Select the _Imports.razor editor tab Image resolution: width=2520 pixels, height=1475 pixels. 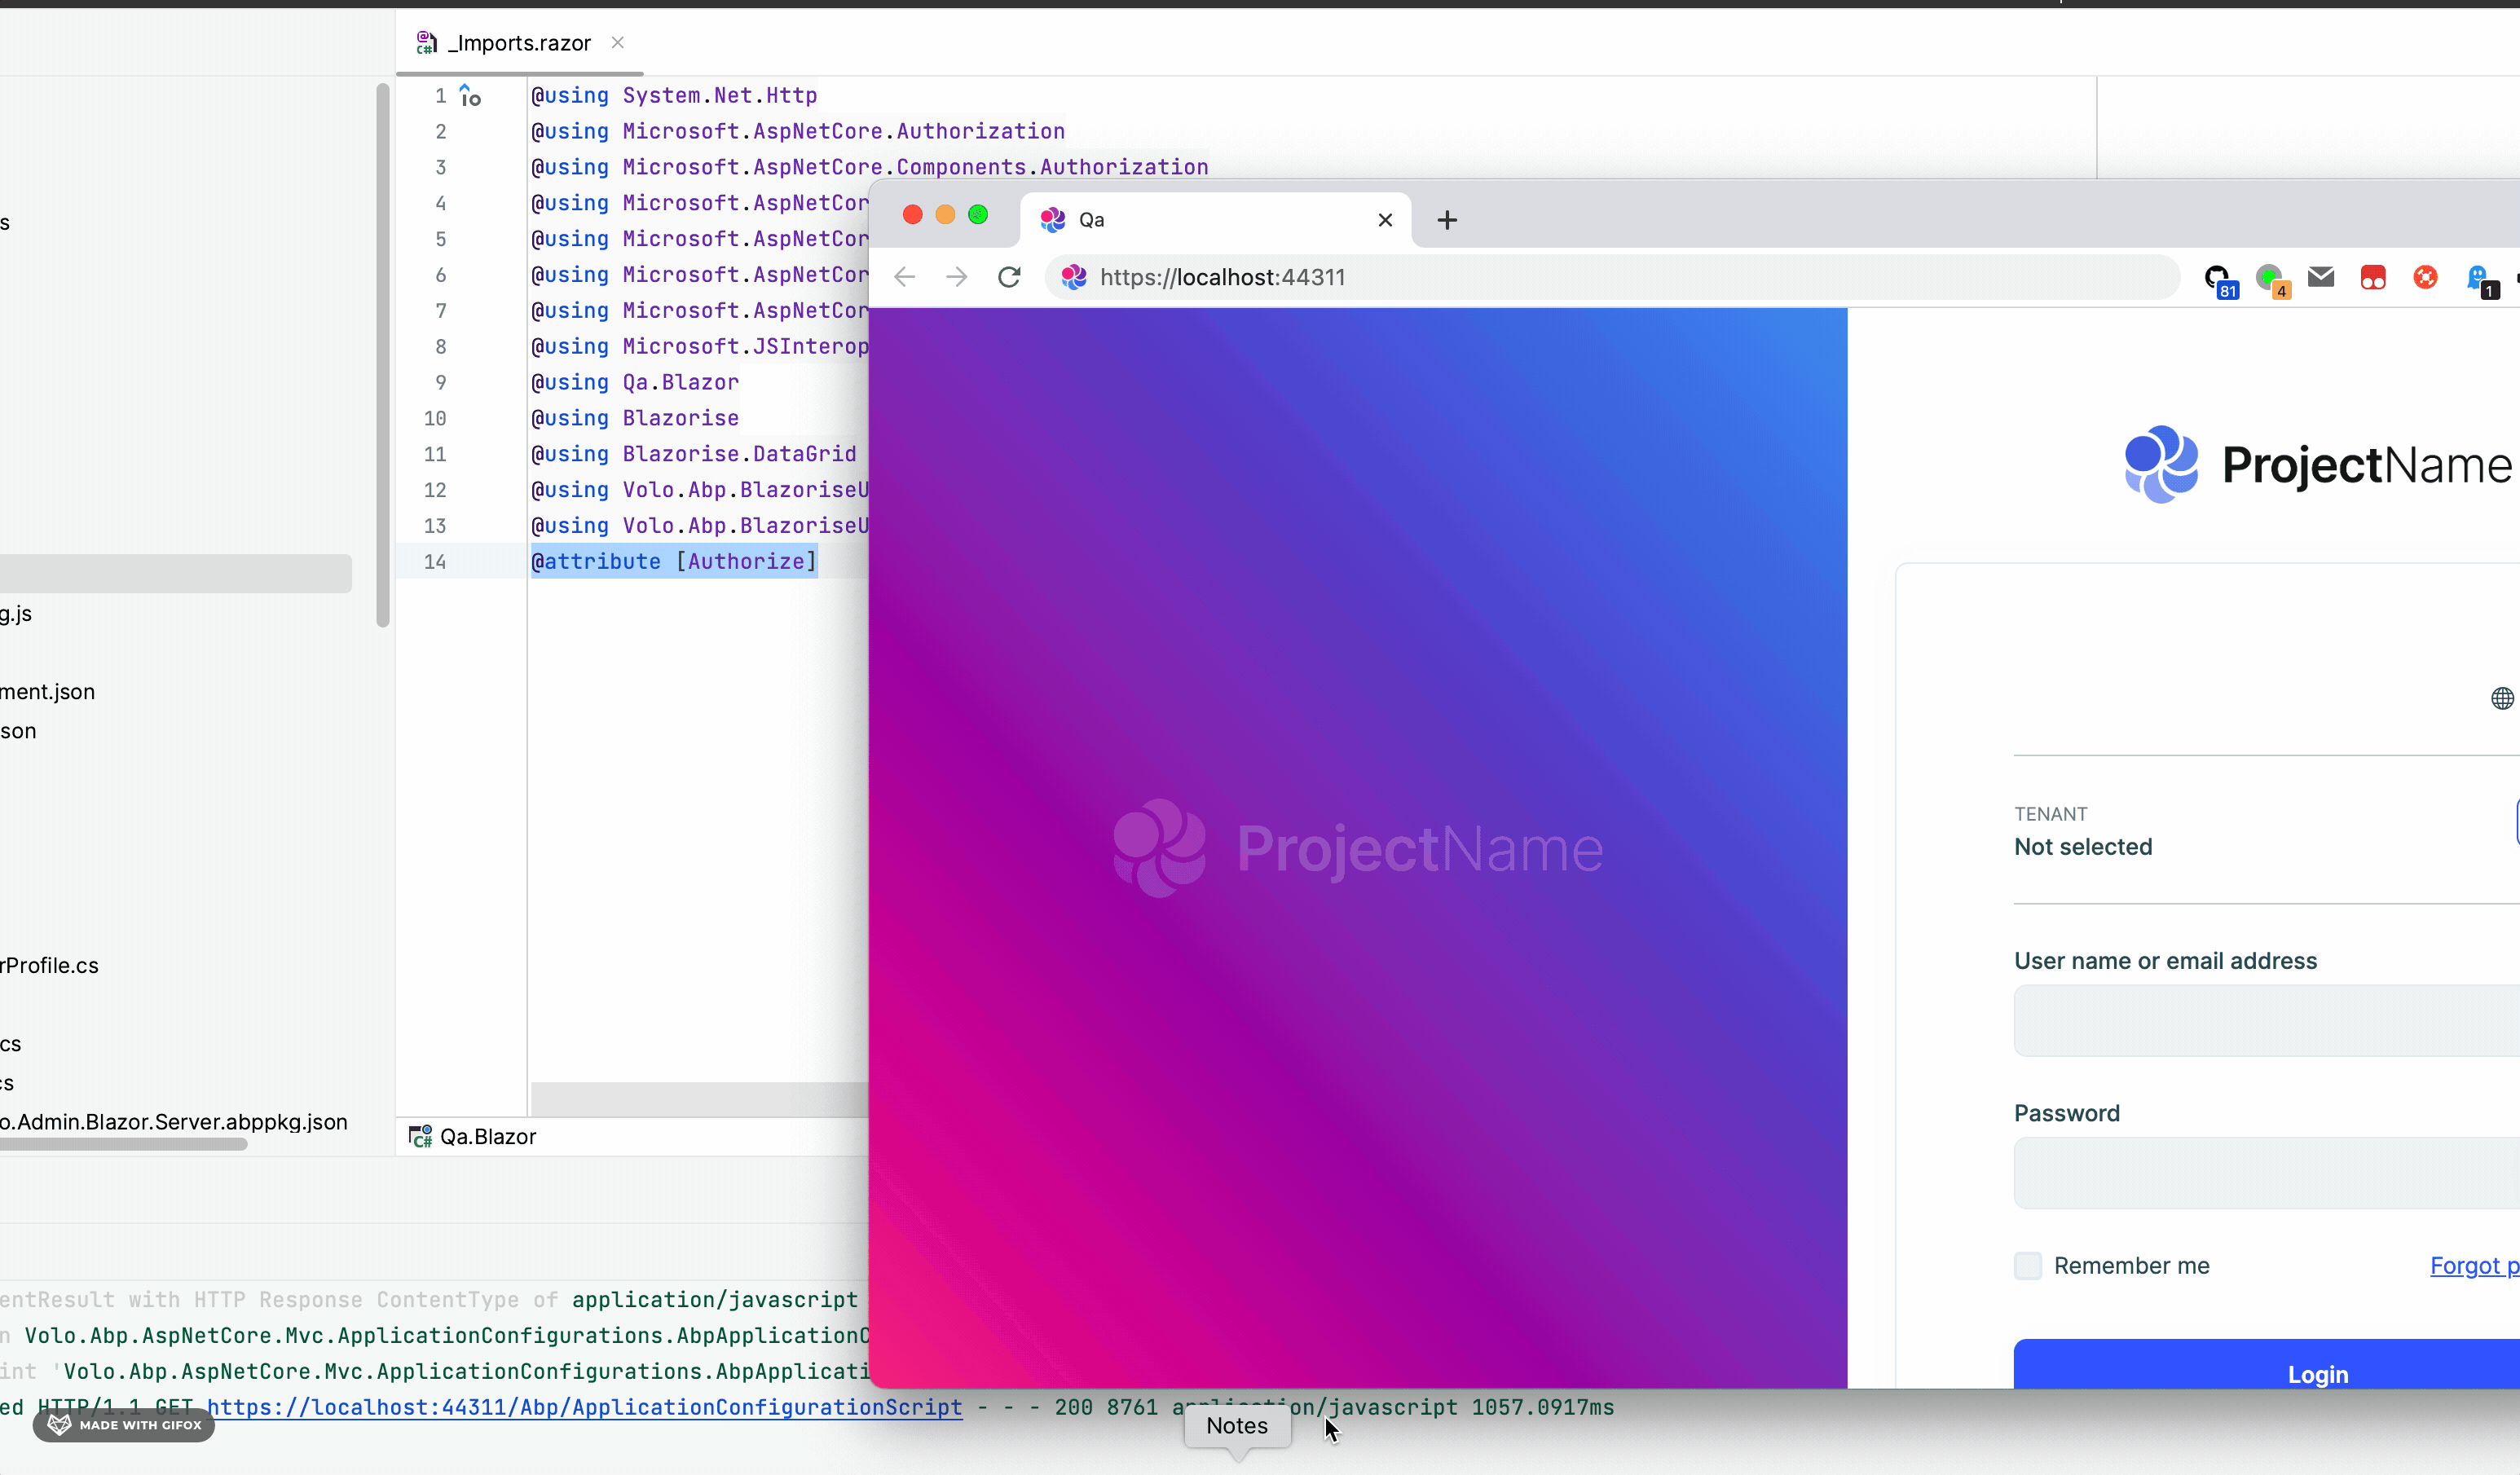(518, 43)
